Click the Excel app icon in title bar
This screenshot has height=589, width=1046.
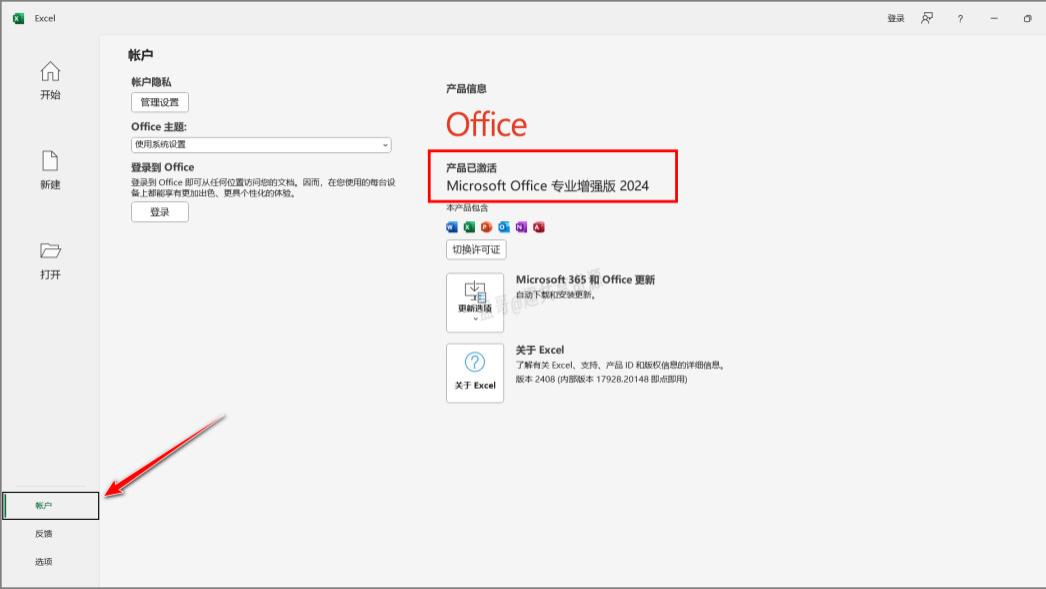tap(18, 19)
